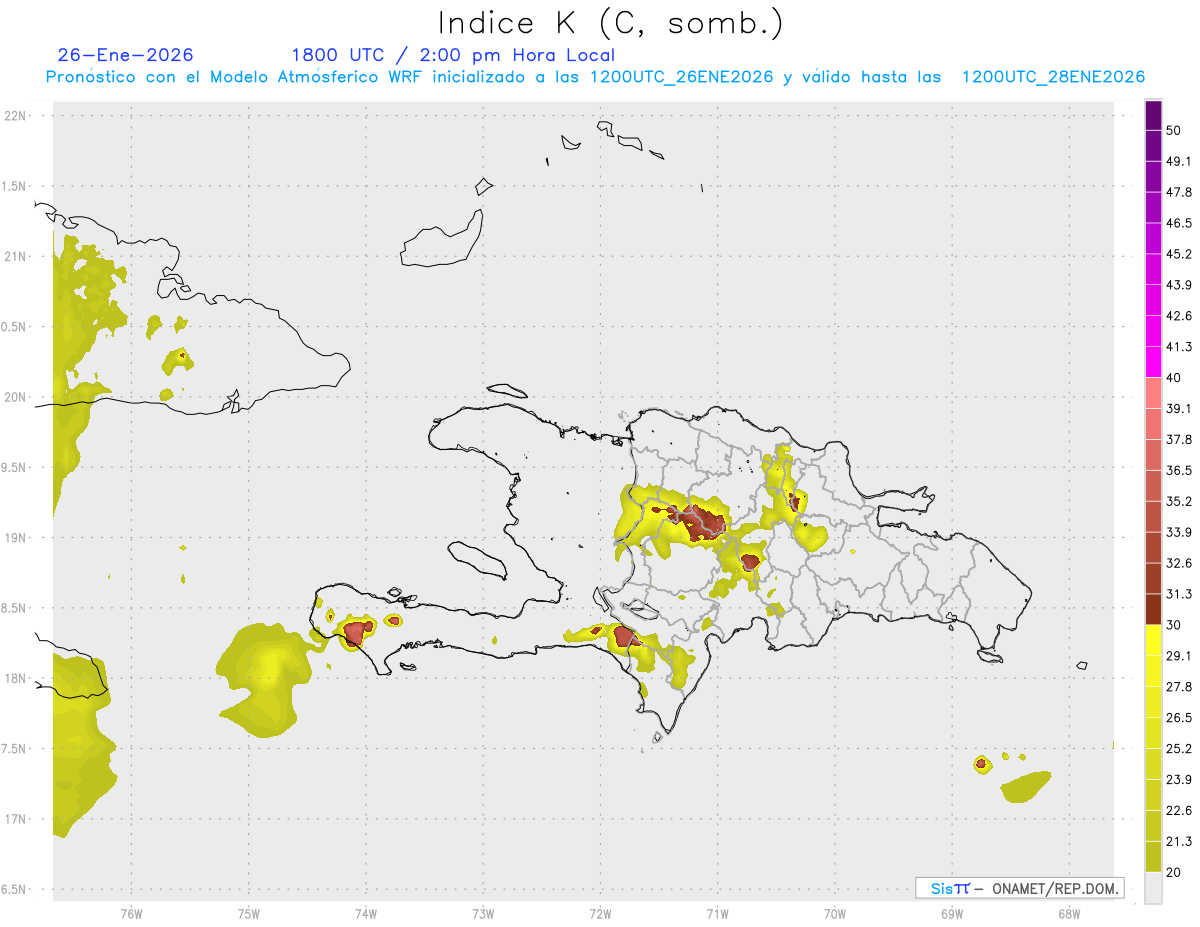
Task: Select the date text "26-Ene-2026"
Action: click(126, 55)
